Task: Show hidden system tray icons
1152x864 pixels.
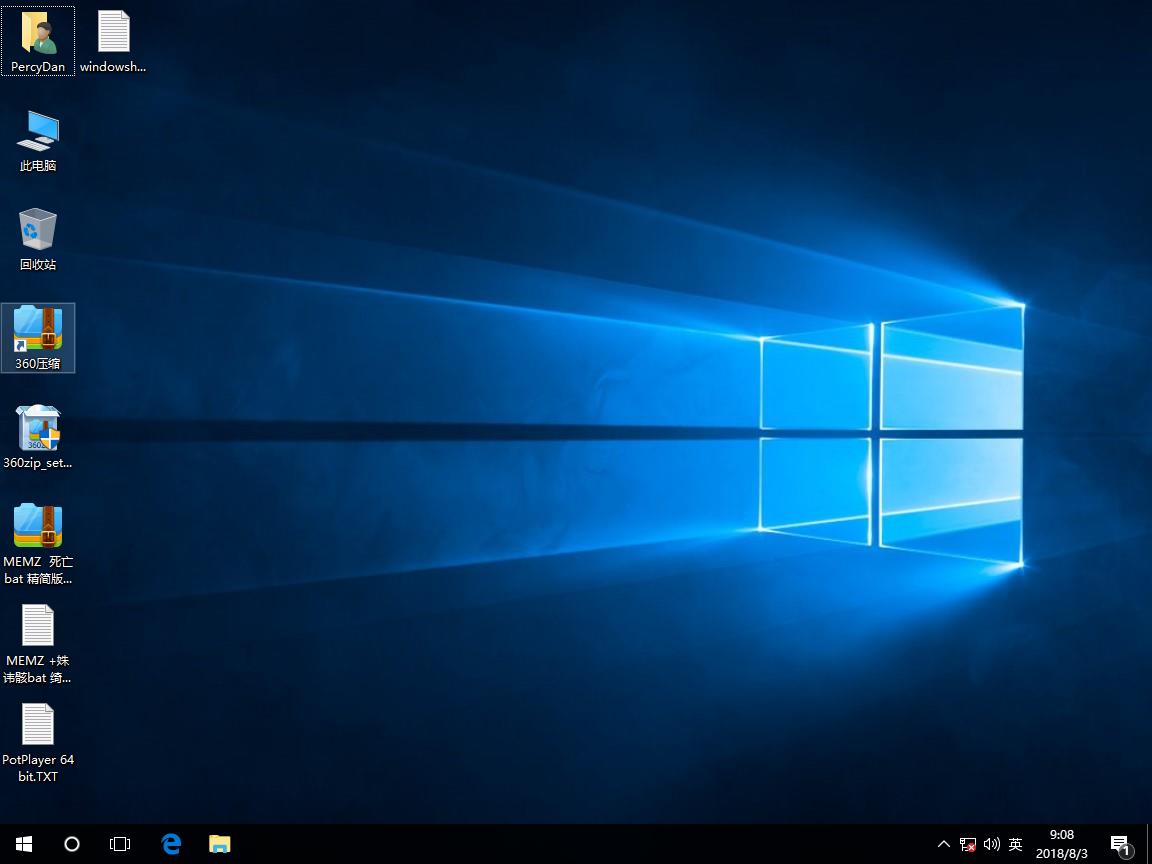Action: [944, 844]
